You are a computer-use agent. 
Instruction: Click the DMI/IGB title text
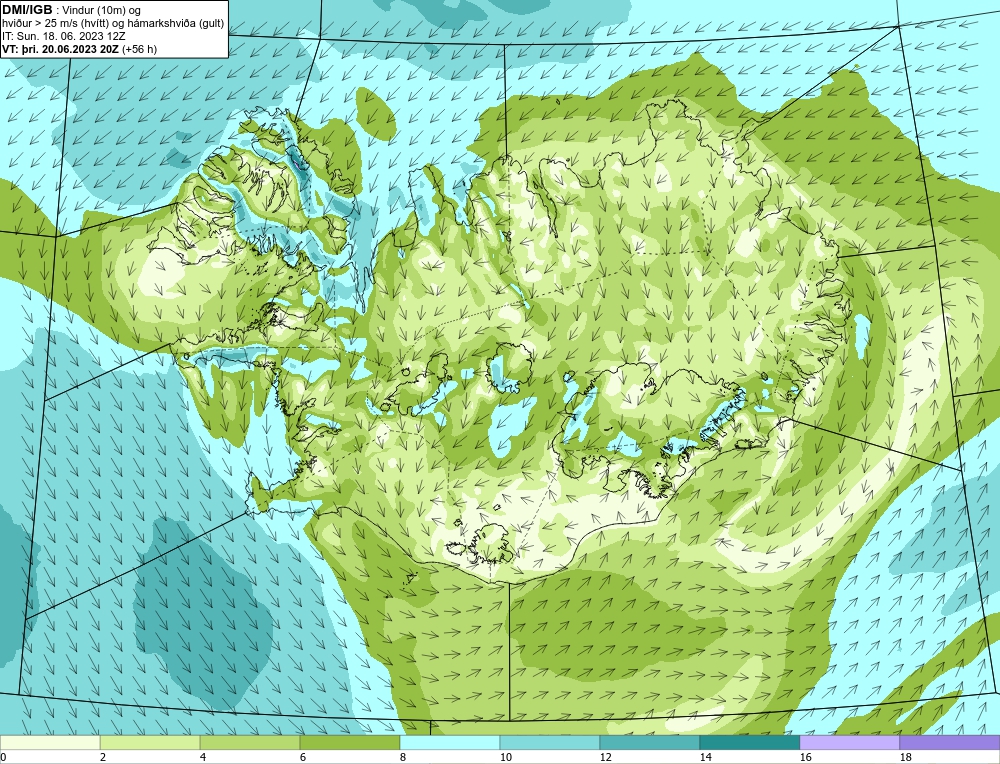[27, 10]
